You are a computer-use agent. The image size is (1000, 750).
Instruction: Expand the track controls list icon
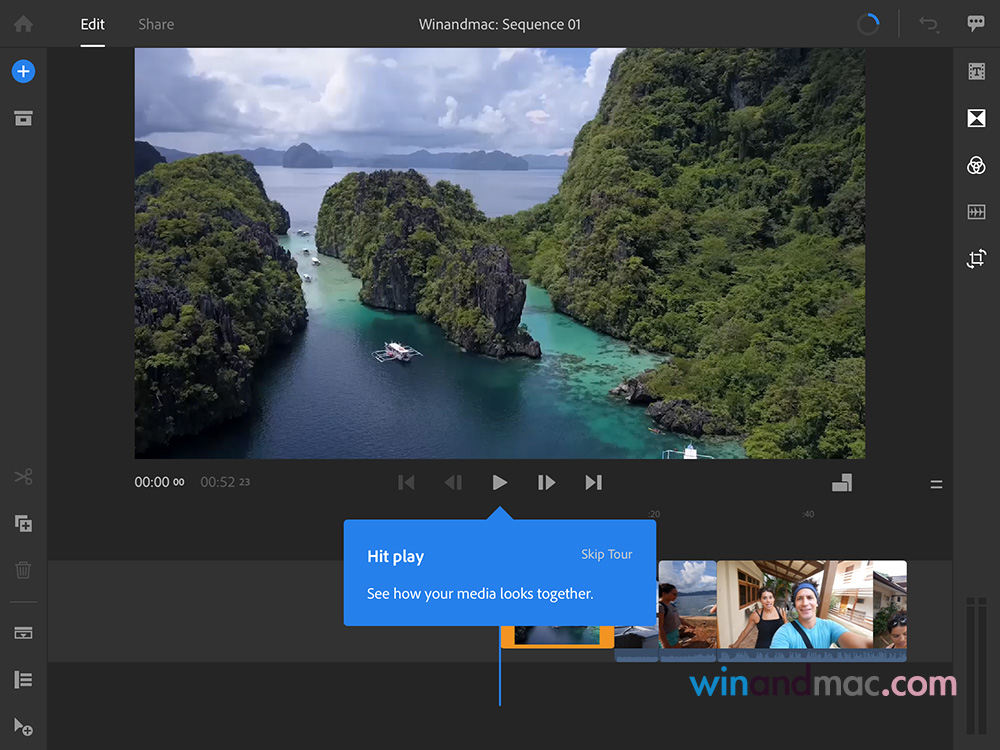coord(23,680)
